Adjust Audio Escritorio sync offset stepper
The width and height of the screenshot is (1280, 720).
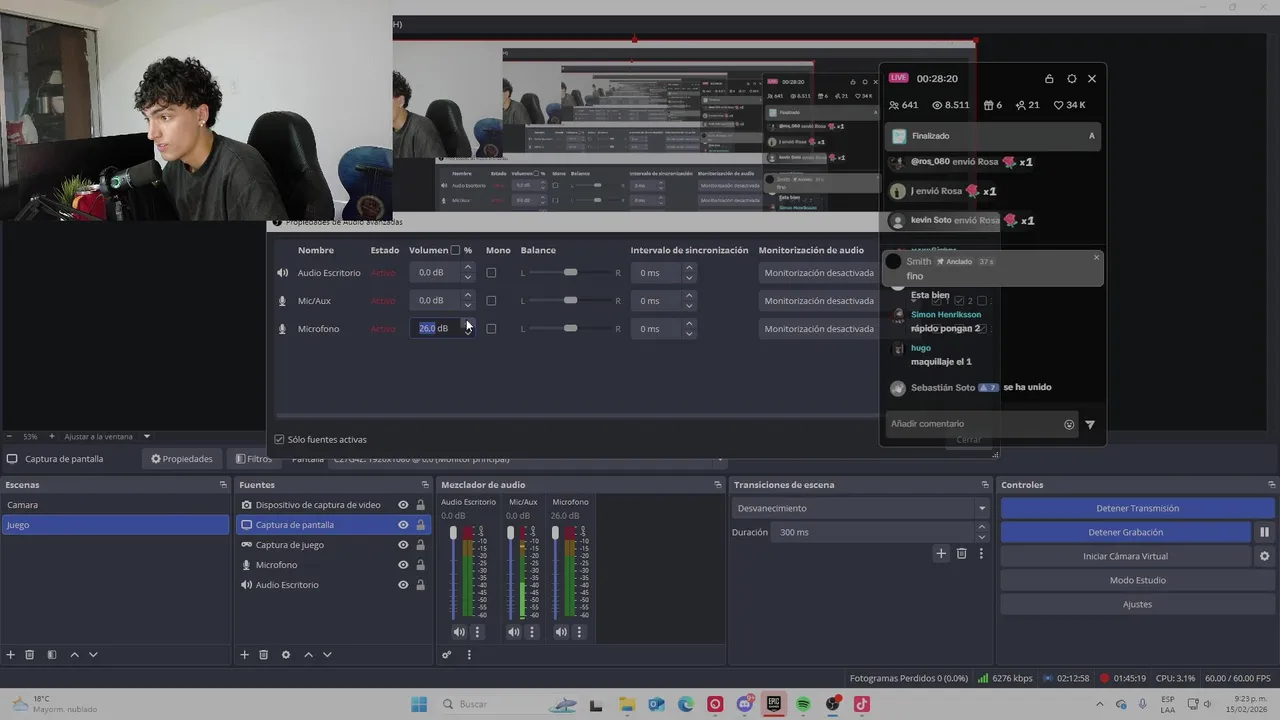pos(689,273)
